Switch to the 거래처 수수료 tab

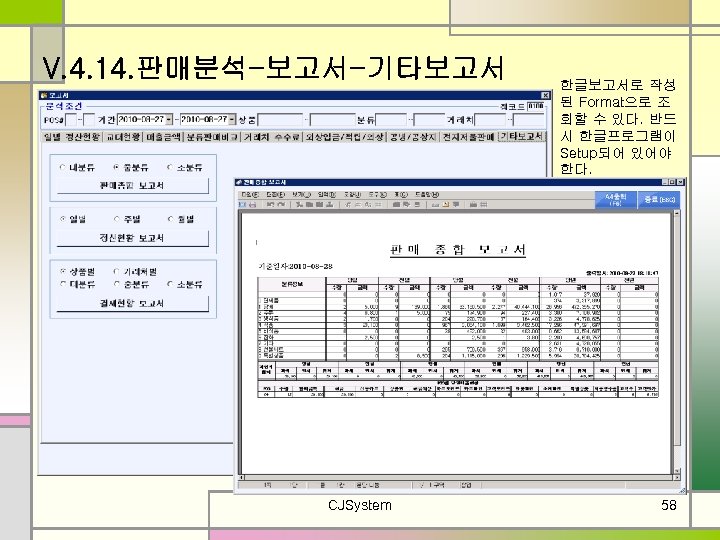(271, 137)
